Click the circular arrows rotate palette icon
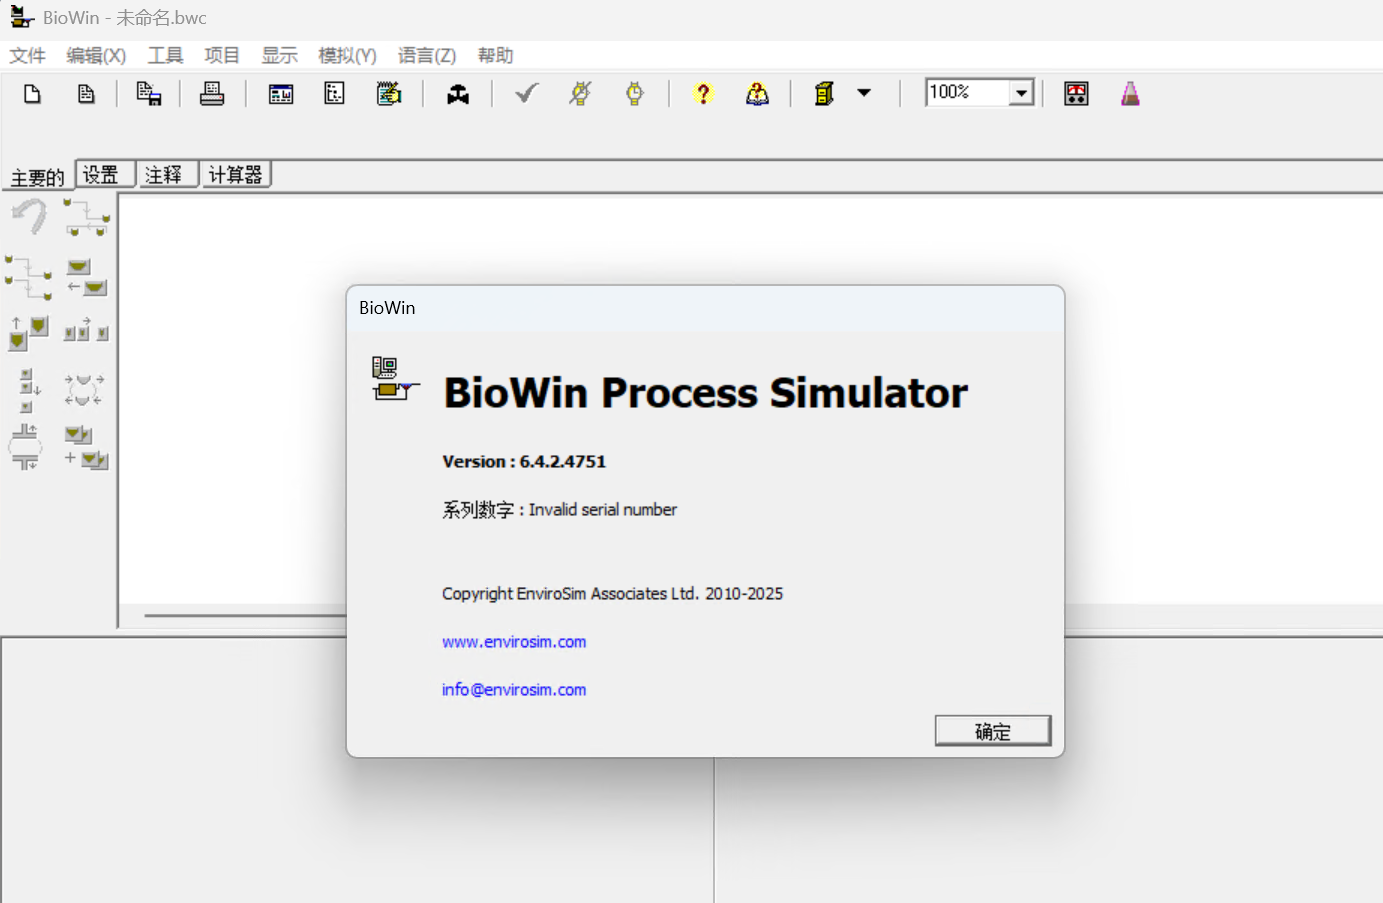 (x=84, y=389)
